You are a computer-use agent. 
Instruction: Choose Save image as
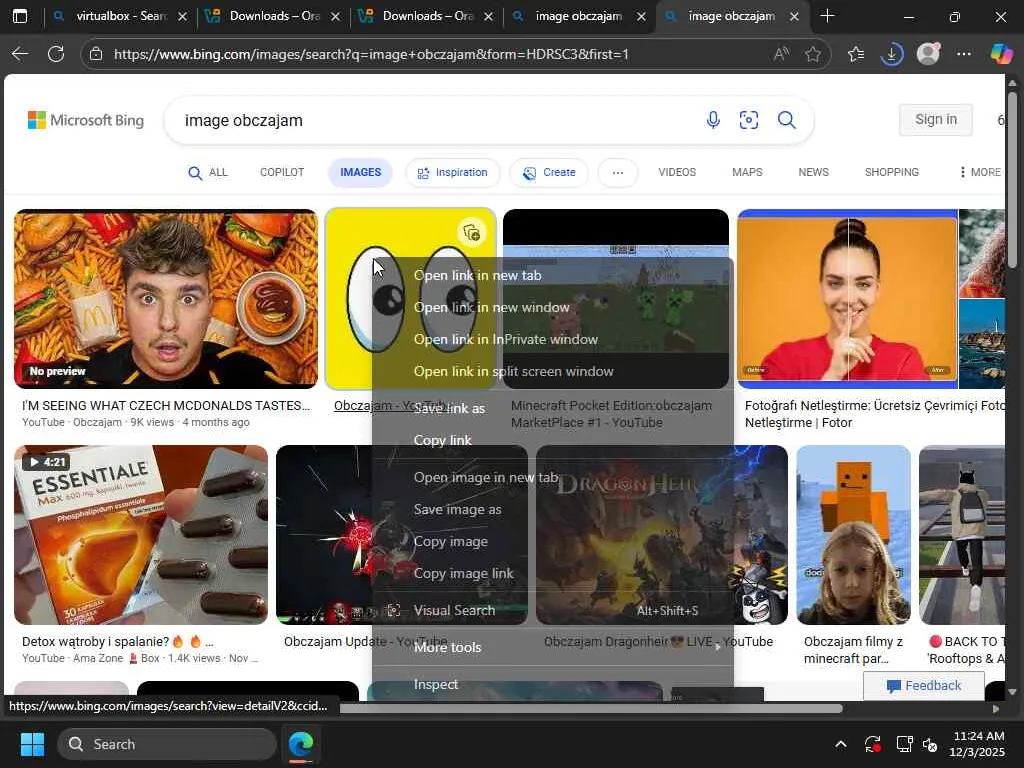552,509
